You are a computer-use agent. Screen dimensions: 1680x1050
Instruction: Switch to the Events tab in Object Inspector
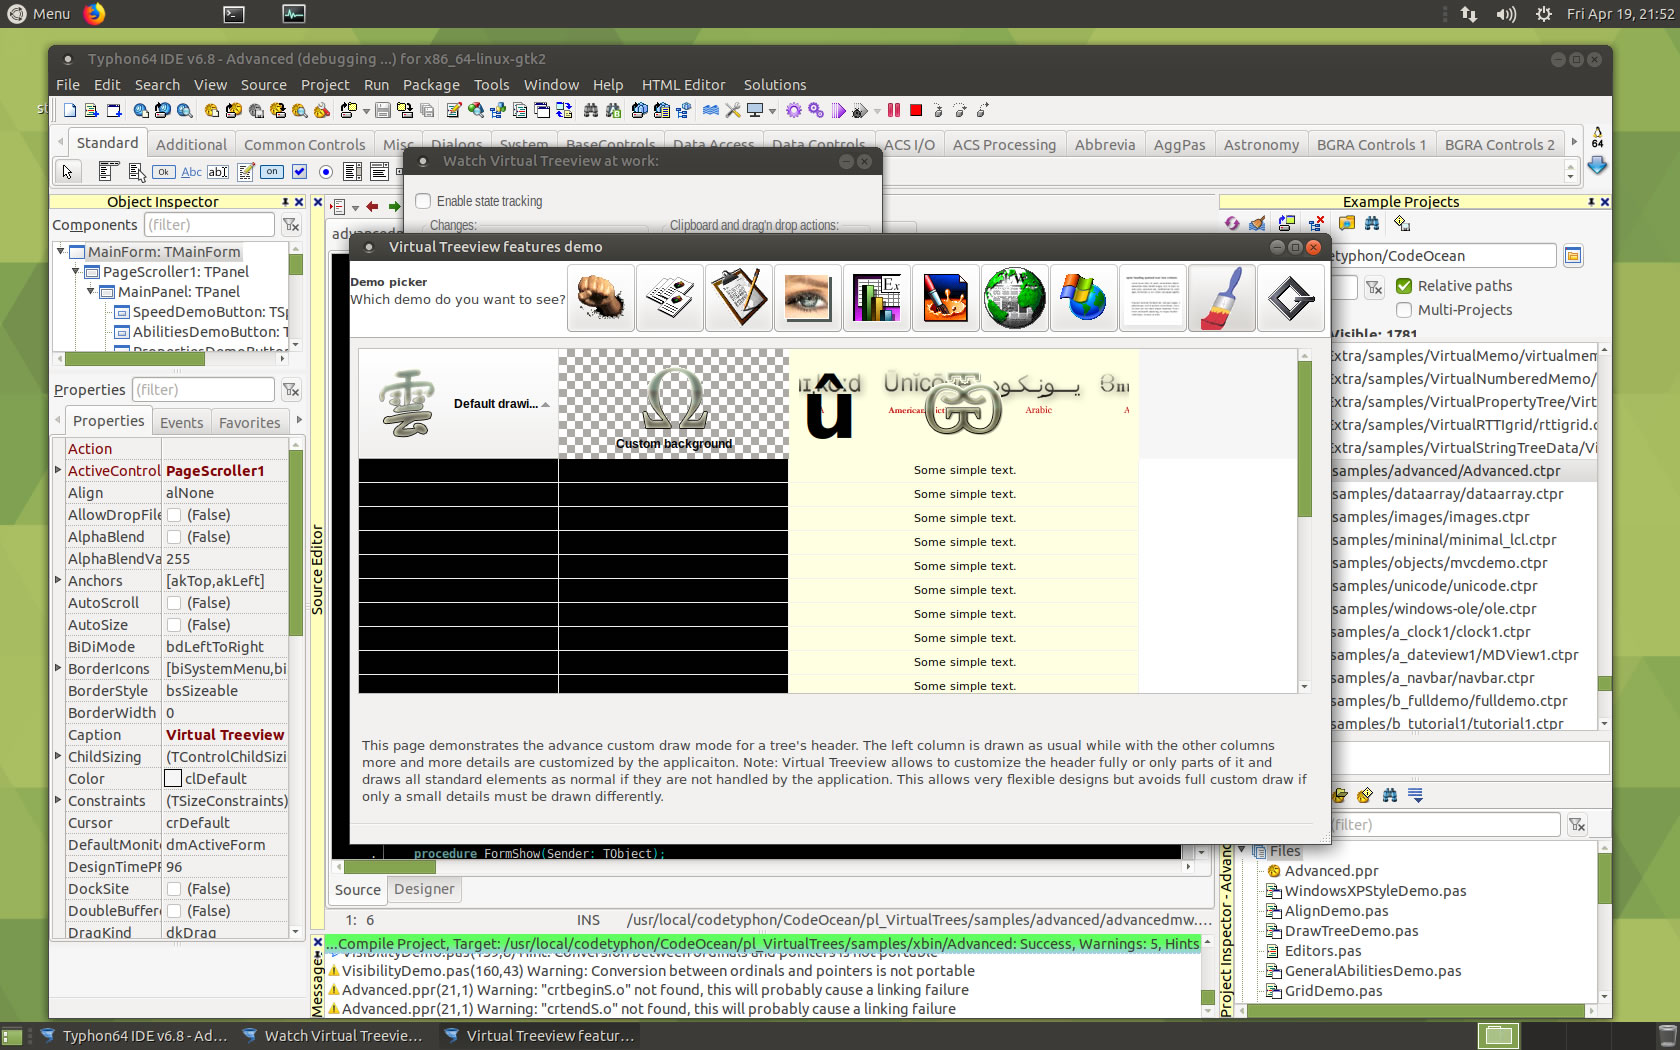181,423
